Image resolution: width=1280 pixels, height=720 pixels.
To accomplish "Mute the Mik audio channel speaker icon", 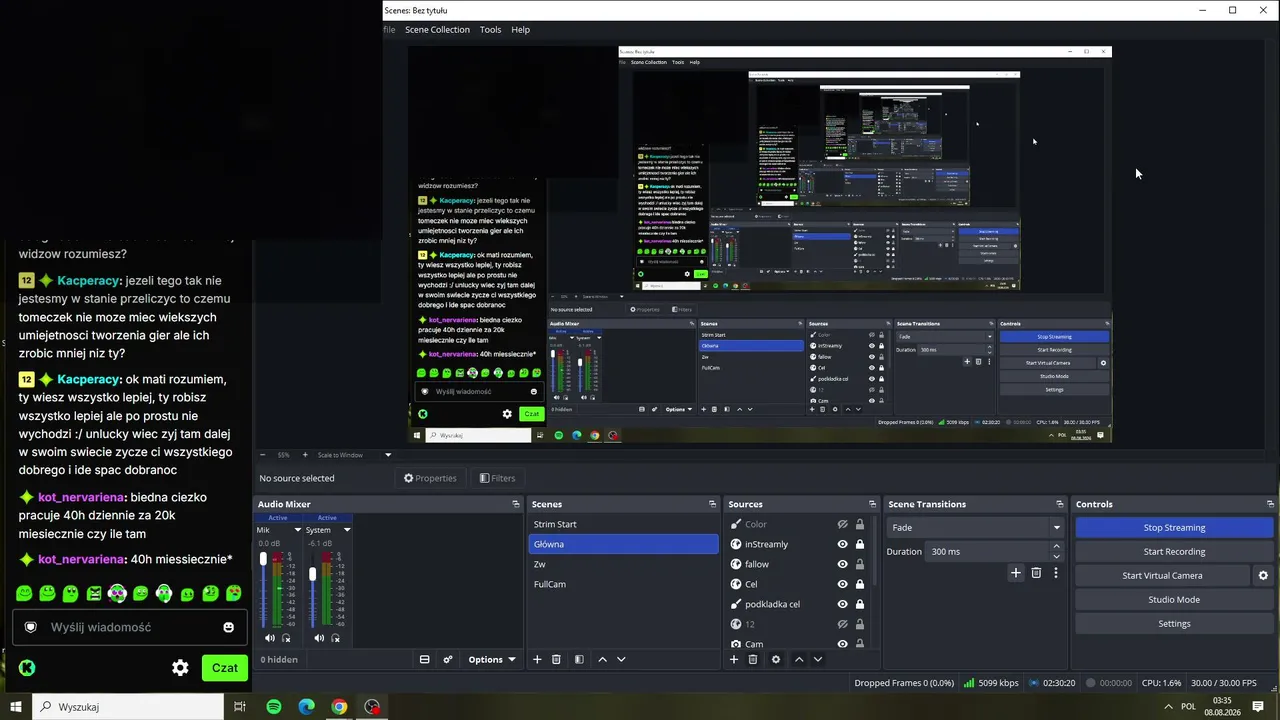I will tap(269, 638).
